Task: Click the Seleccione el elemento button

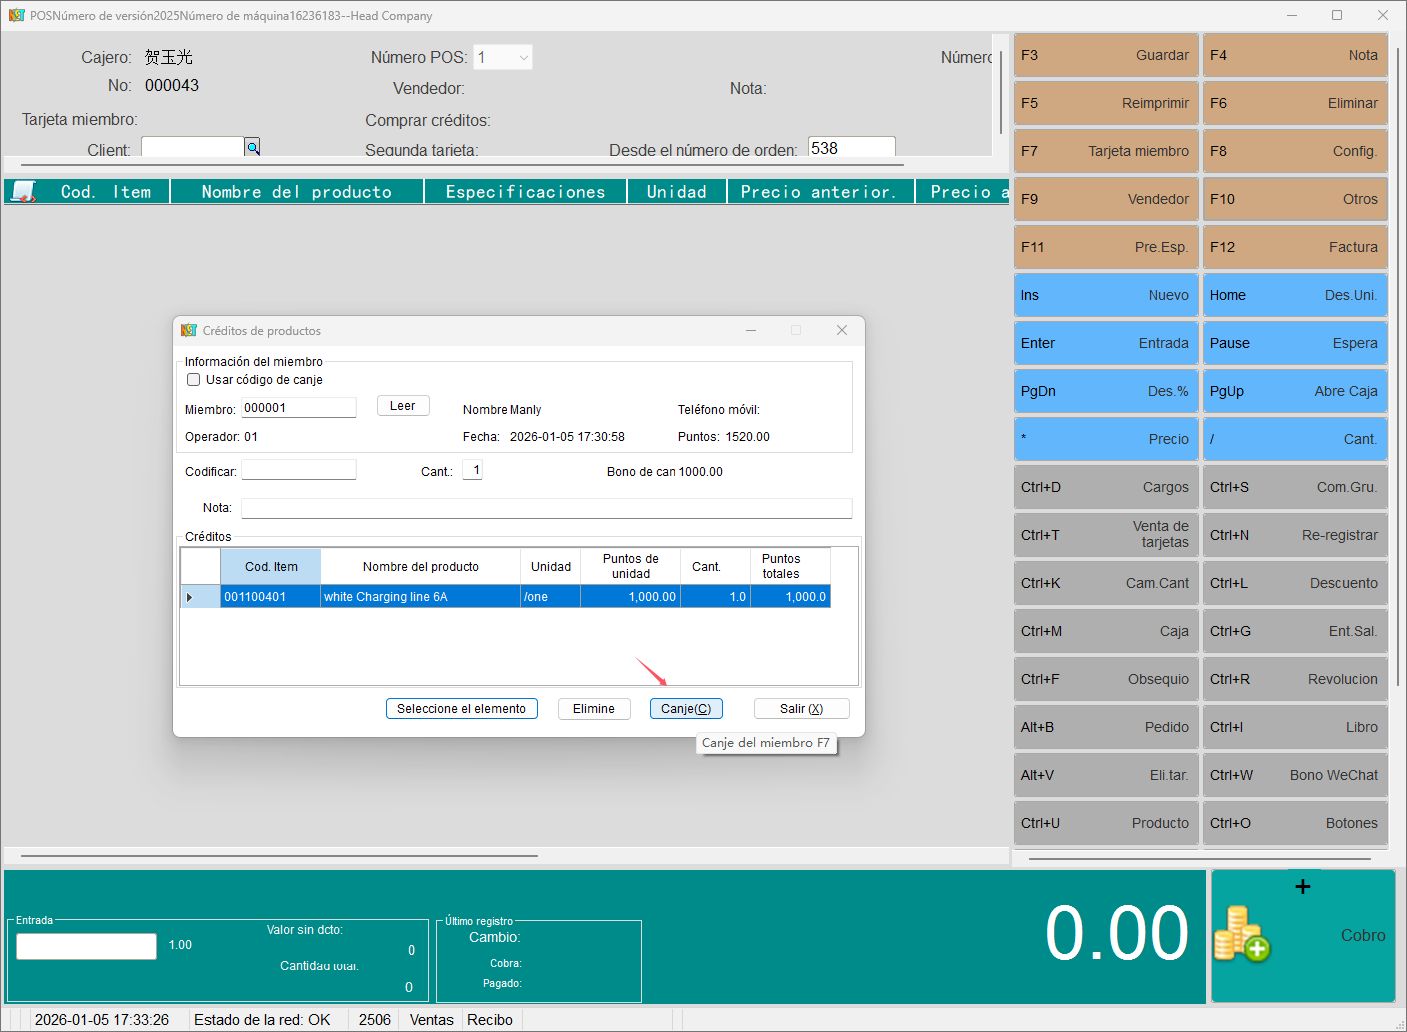Action: tap(461, 709)
